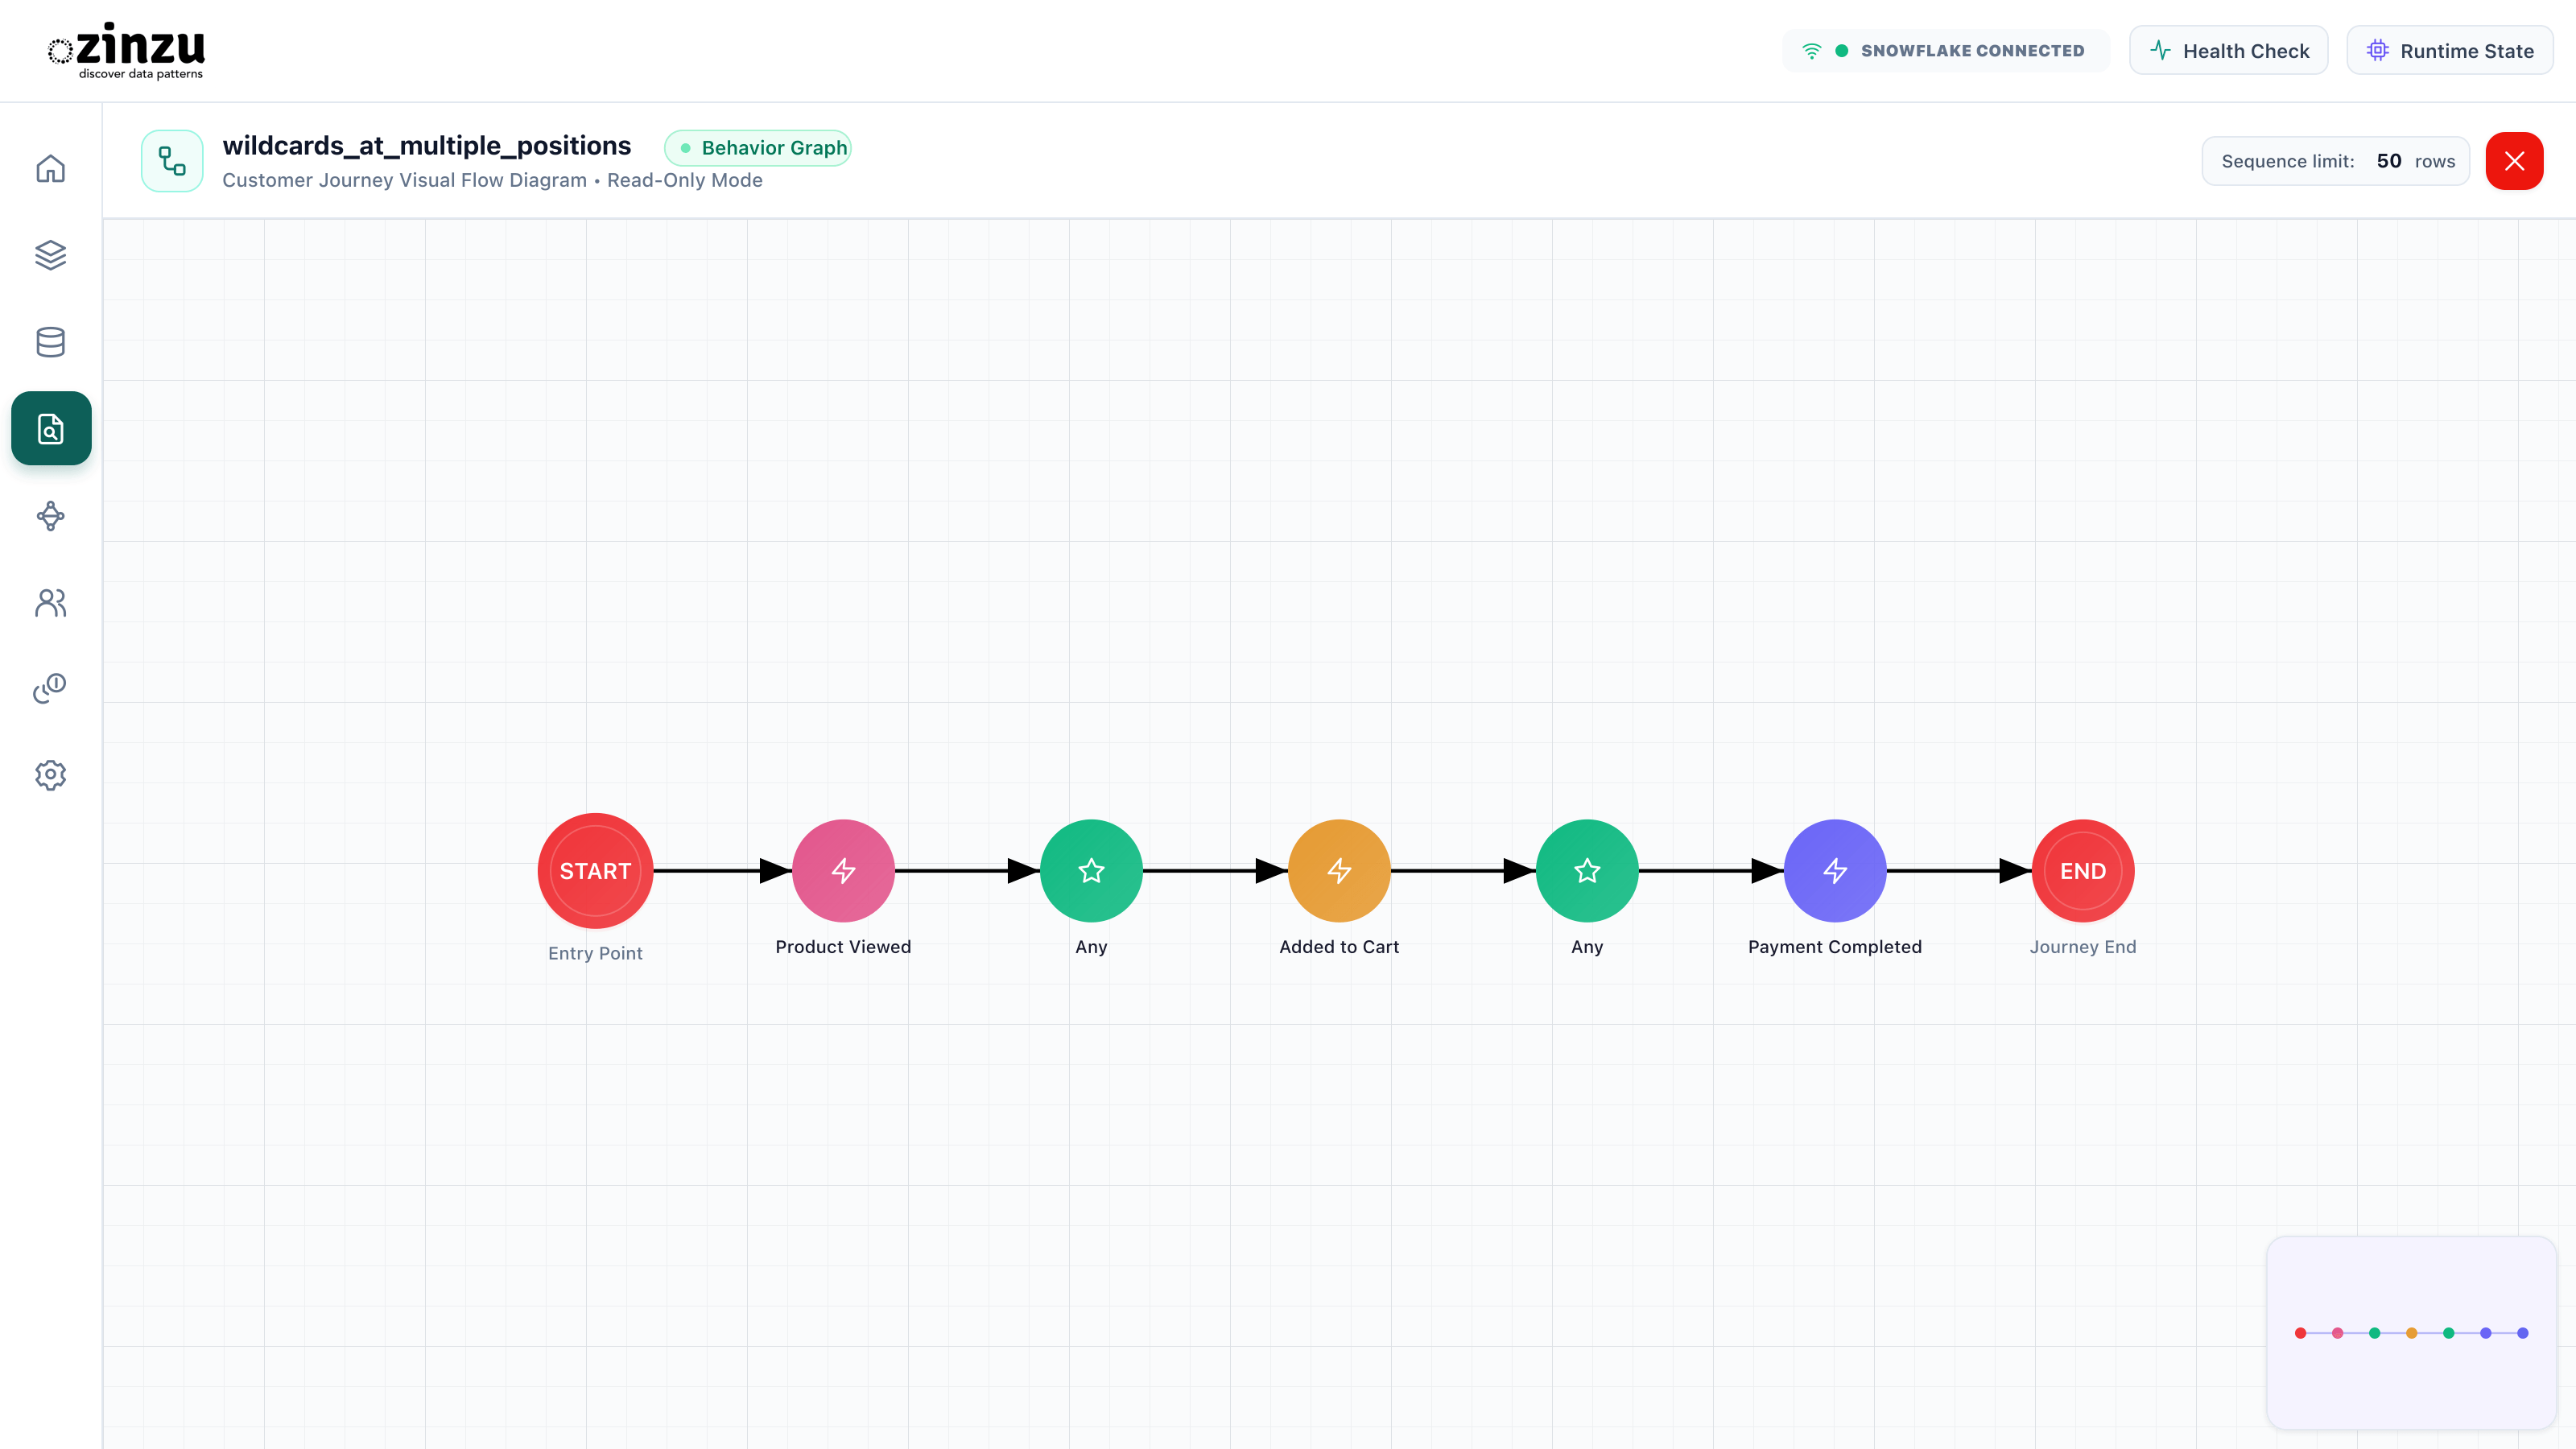This screenshot has height=1449, width=2576.
Task: Click the Health Check button
Action: [x=2229, y=51]
